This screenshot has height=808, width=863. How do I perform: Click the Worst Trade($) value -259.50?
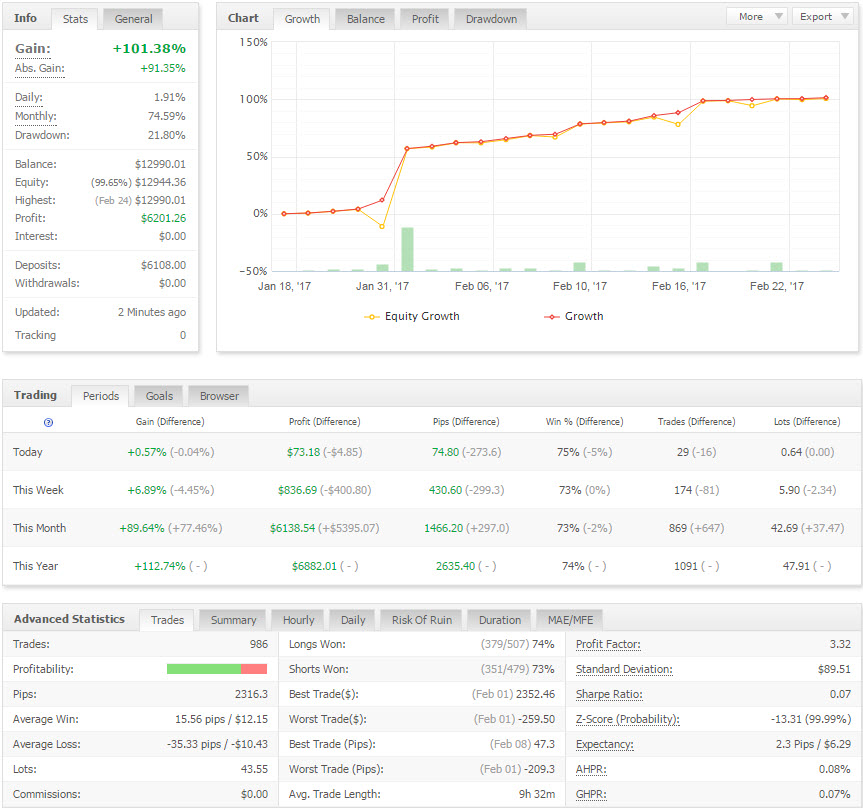point(536,719)
